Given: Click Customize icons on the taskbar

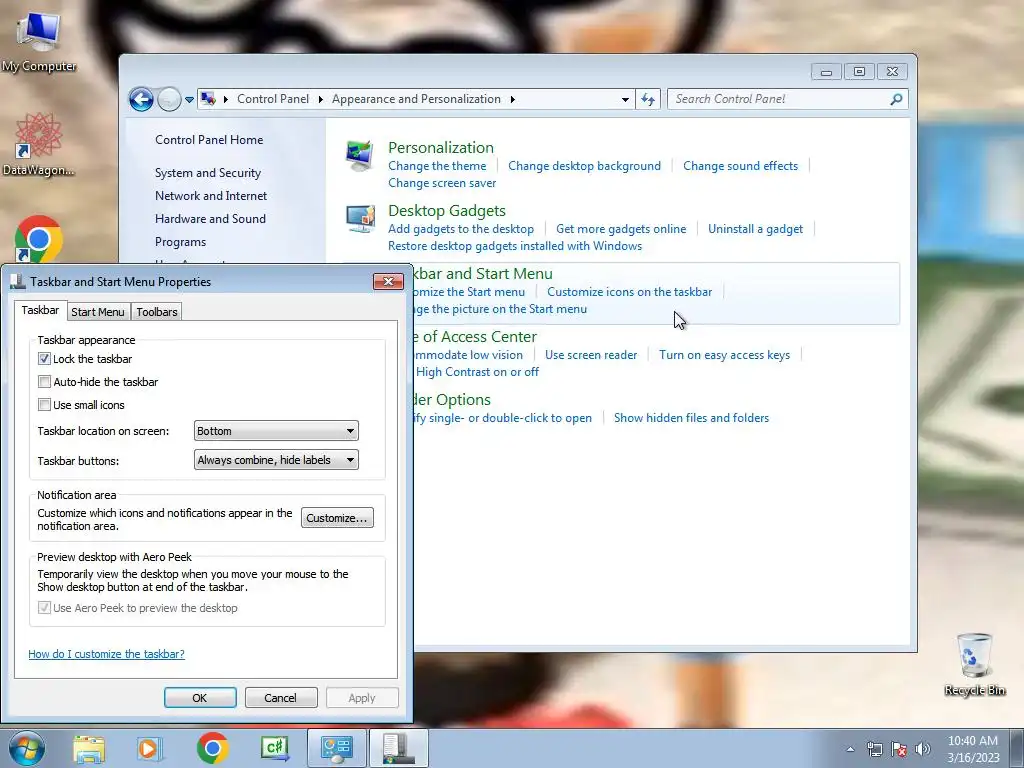Looking at the screenshot, I should pos(630,292).
